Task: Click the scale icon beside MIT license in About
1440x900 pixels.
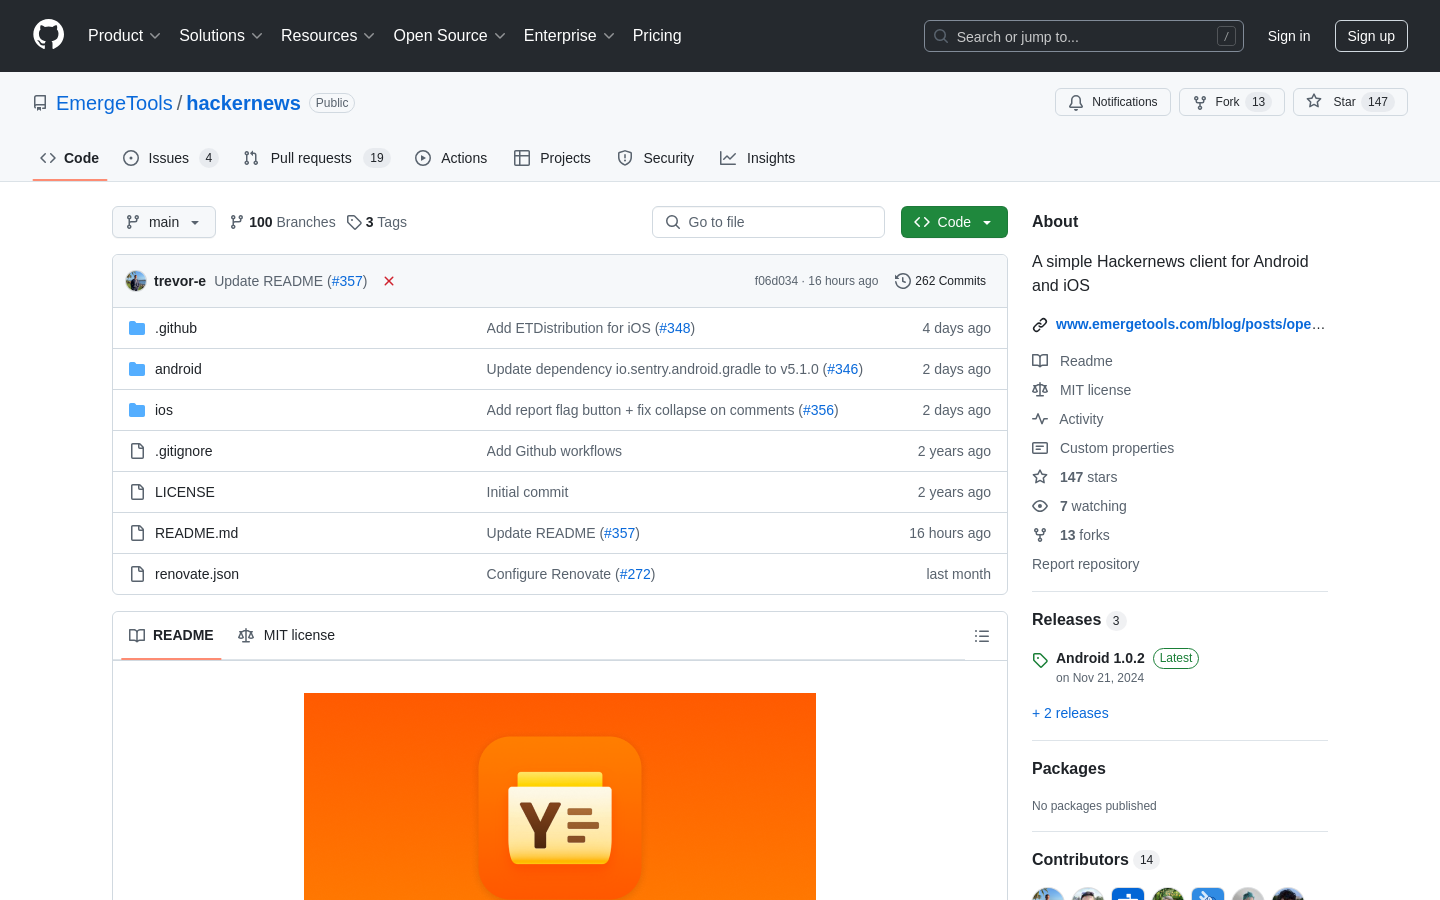Action: tap(1040, 390)
